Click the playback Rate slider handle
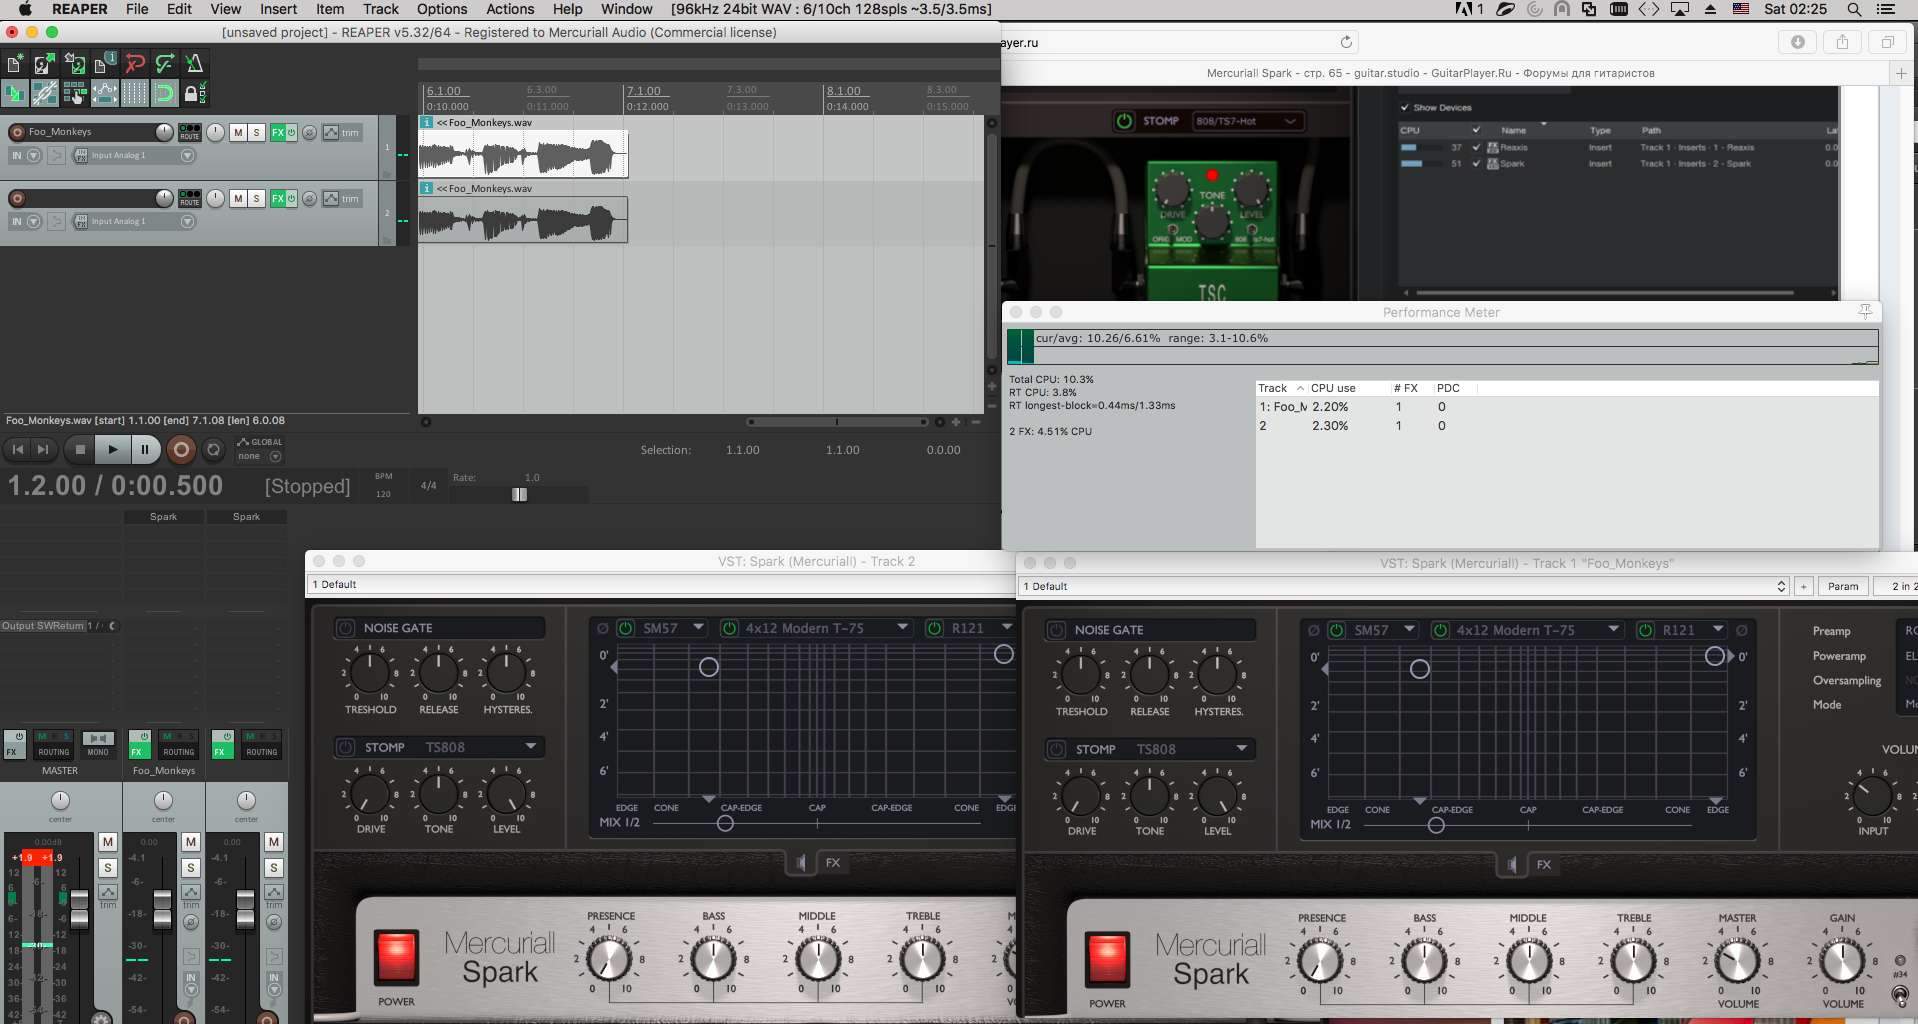This screenshot has width=1918, height=1024. coord(519,494)
